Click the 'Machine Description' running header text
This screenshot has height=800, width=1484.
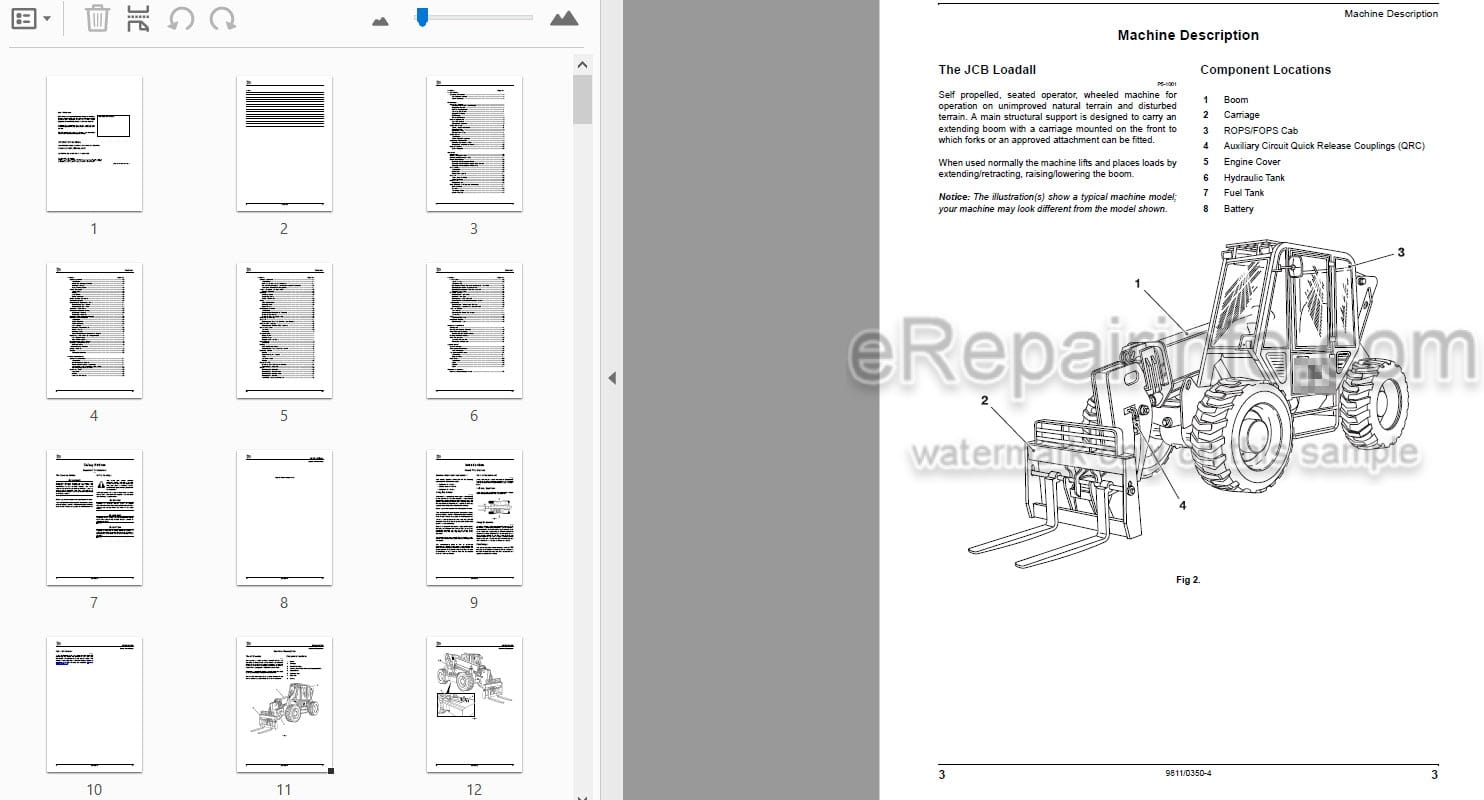pyautogui.click(x=1391, y=14)
